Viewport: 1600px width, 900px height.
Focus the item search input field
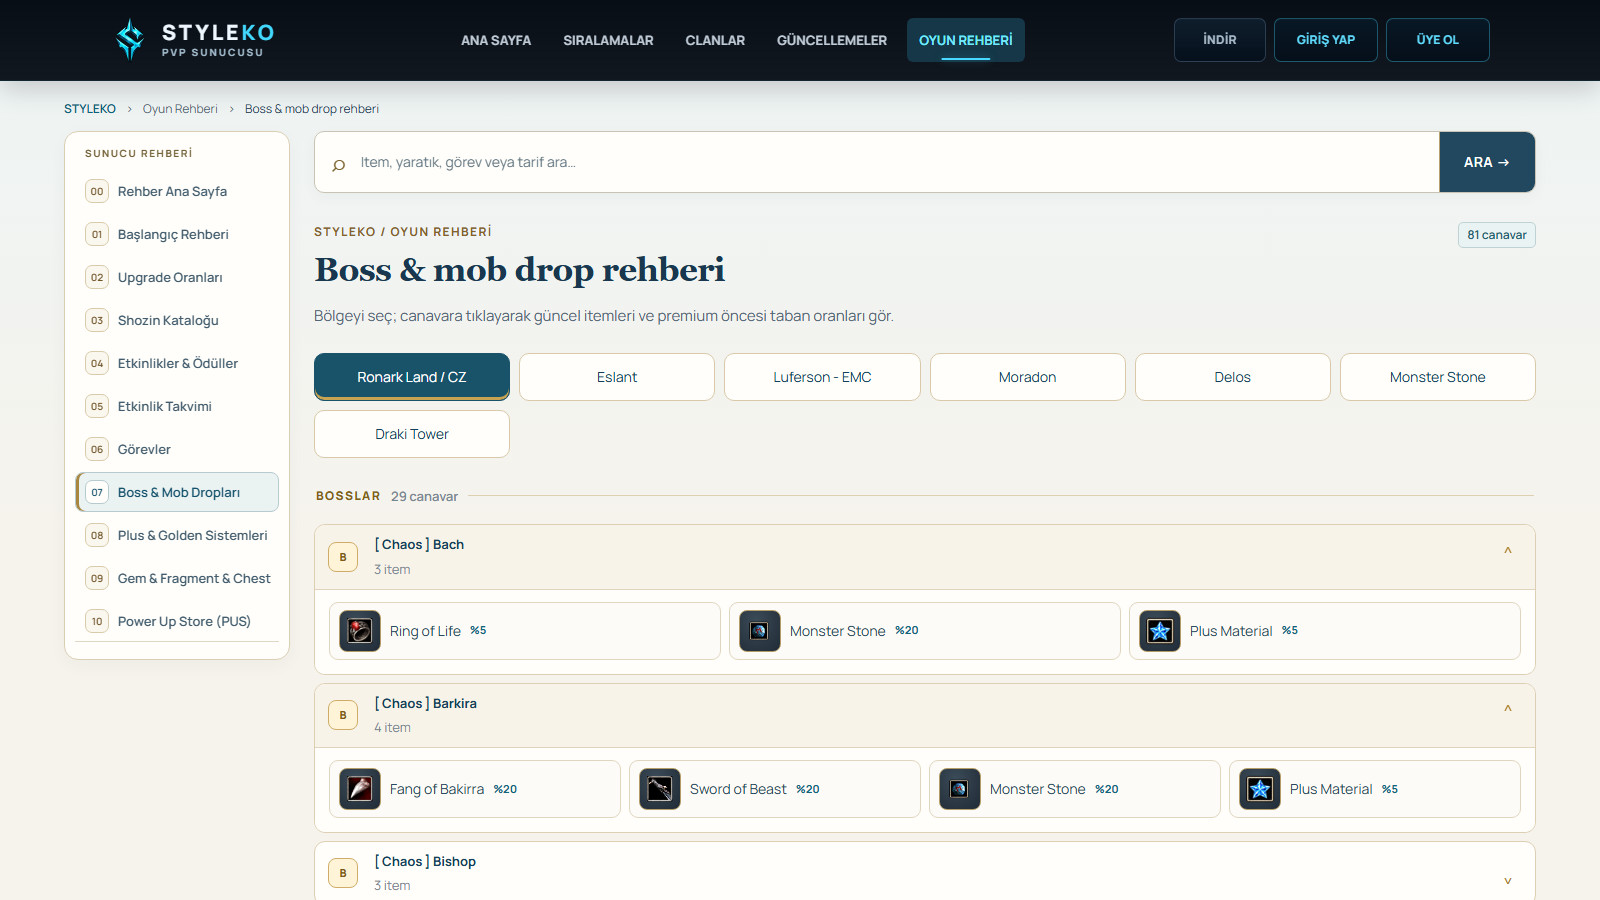(895, 162)
